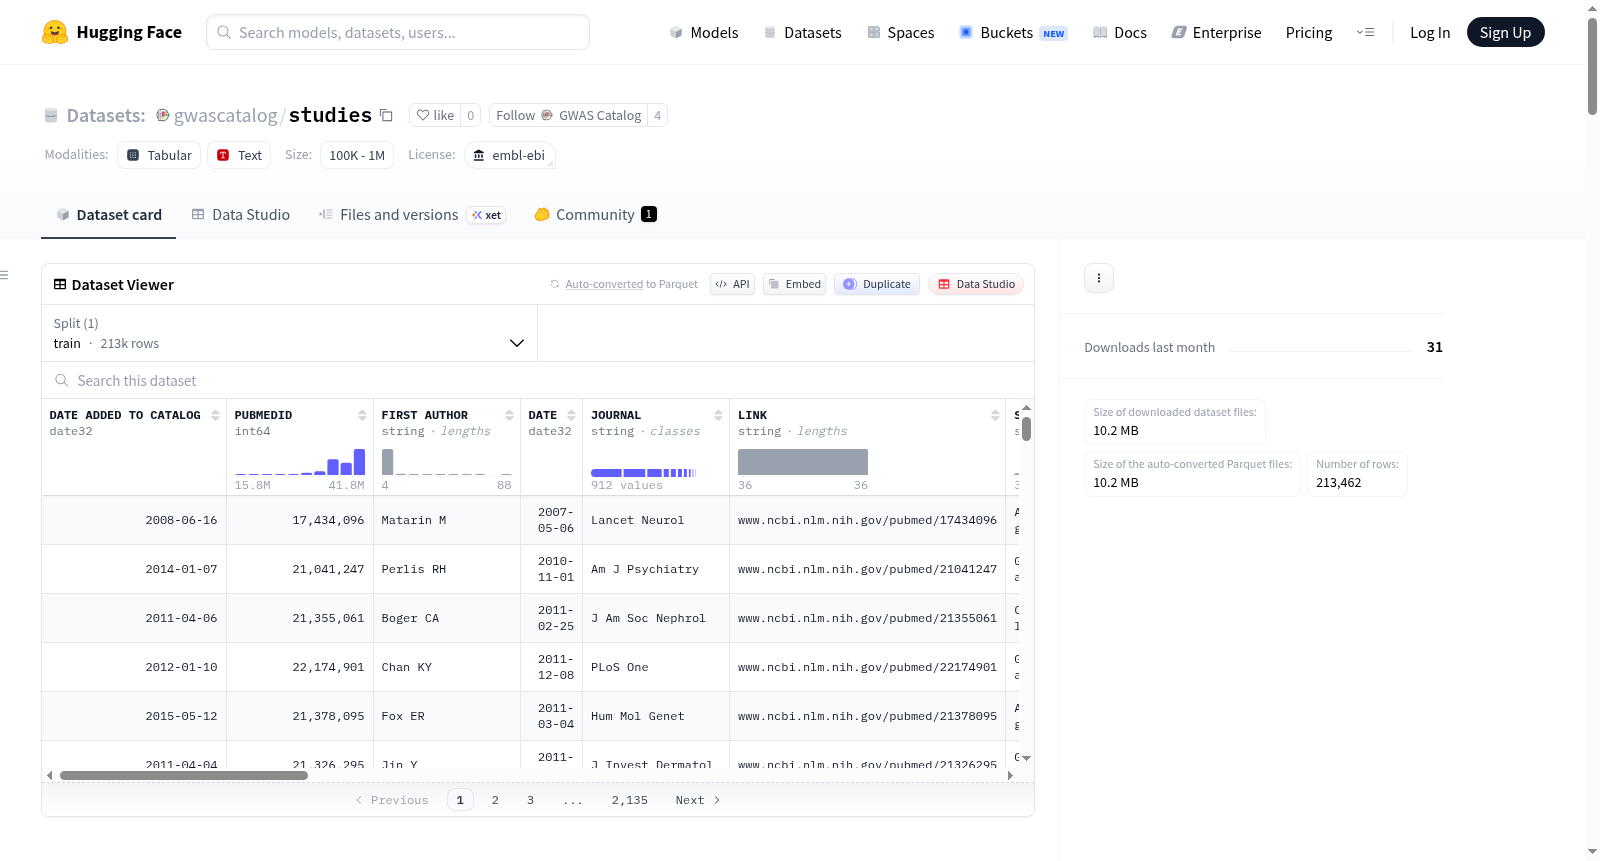Screen dimensions: 1600x861
Task: Sort by DATE ADDED TO CATALOG column
Action: coord(215,415)
